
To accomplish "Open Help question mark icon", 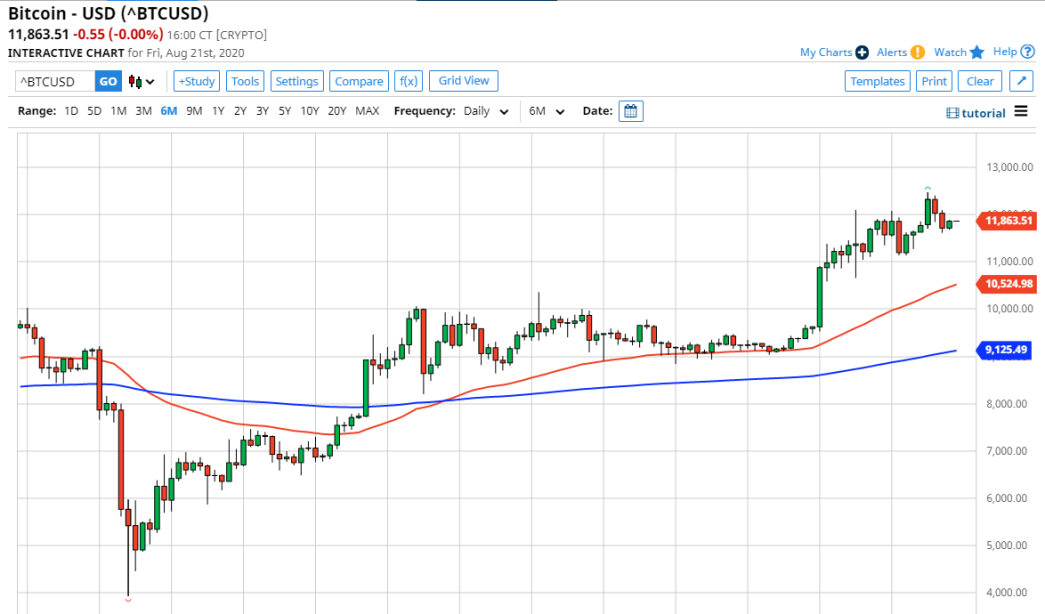I will pos(1028,52).
